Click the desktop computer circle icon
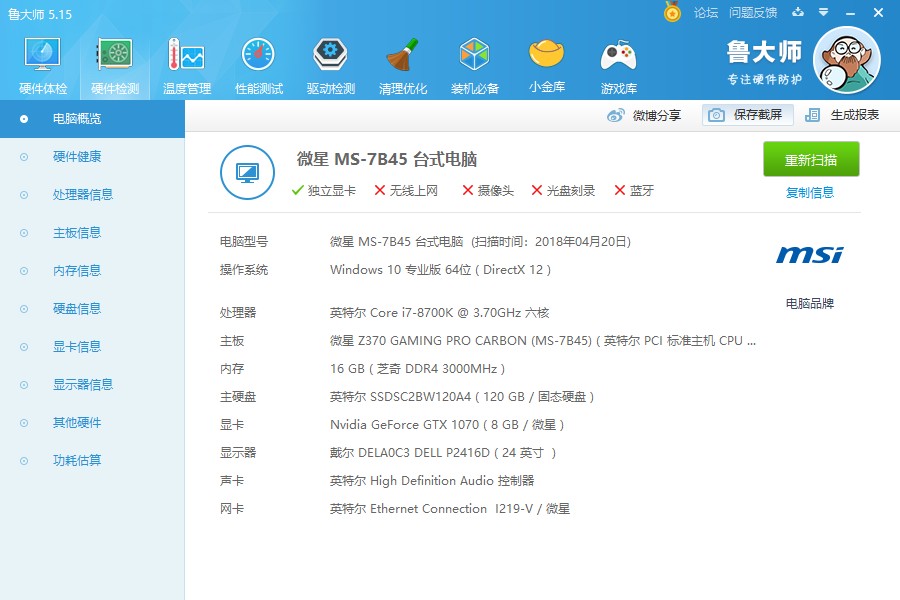 point(247,172)
